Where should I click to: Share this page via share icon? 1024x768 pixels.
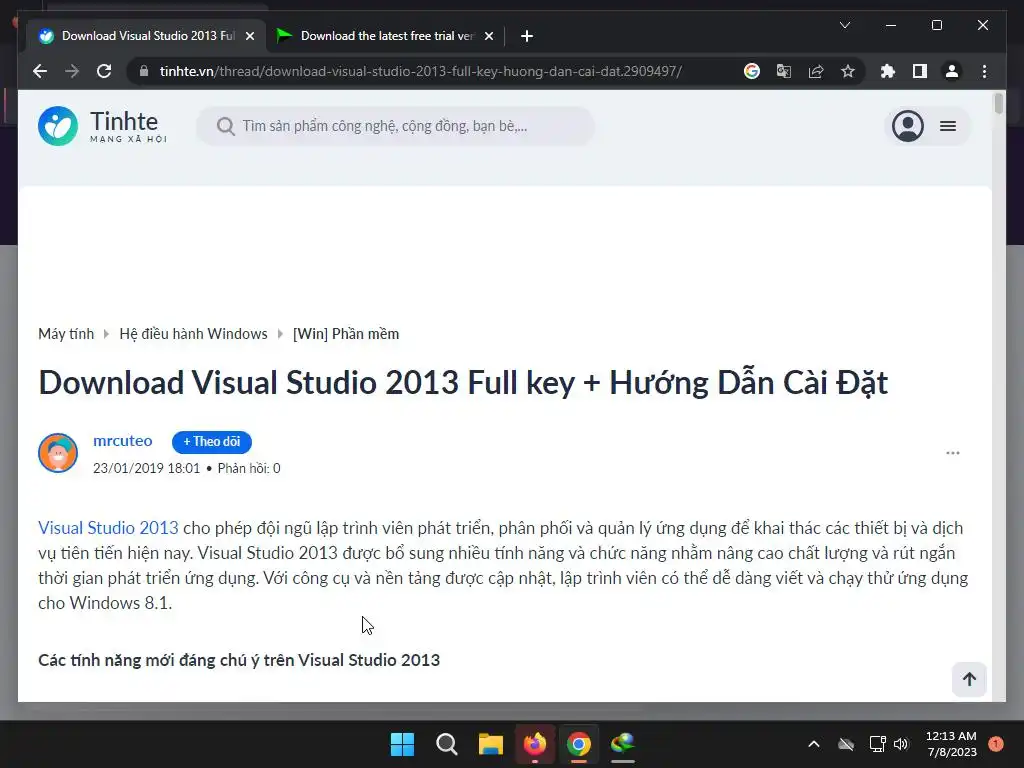tap(816, 71)
